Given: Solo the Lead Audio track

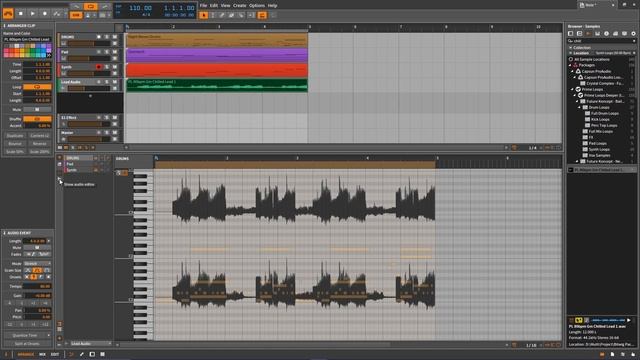Looking at the screenshot, I should pos(107,82).
